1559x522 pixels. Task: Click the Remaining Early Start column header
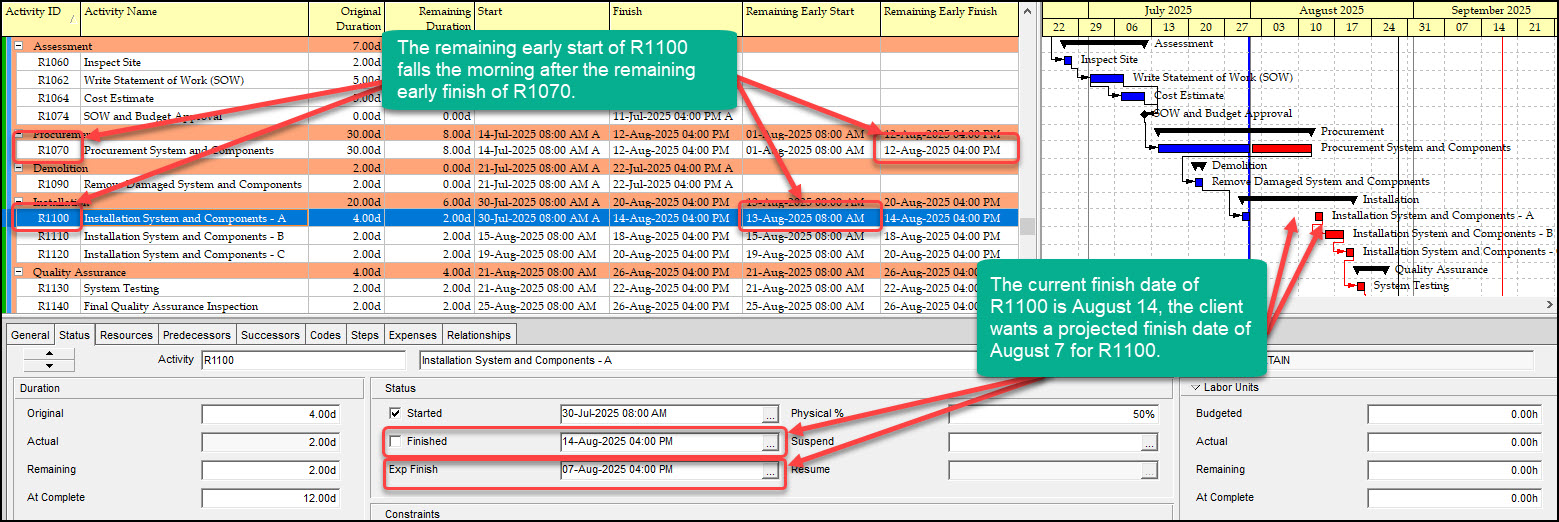tap(810, 13)
